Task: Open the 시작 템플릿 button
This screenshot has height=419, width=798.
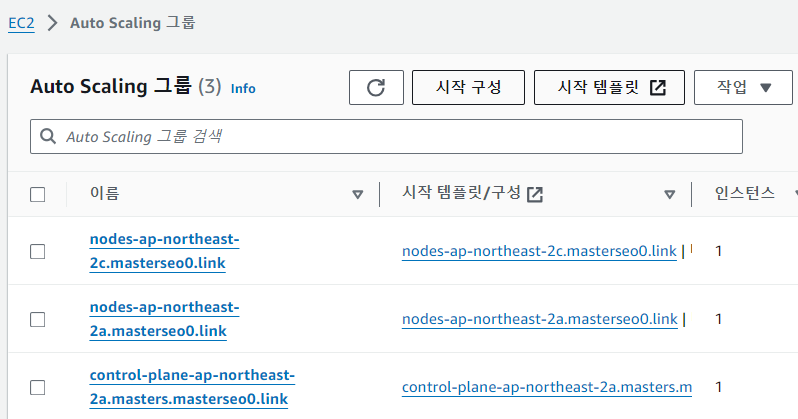Action: (609, 88)
